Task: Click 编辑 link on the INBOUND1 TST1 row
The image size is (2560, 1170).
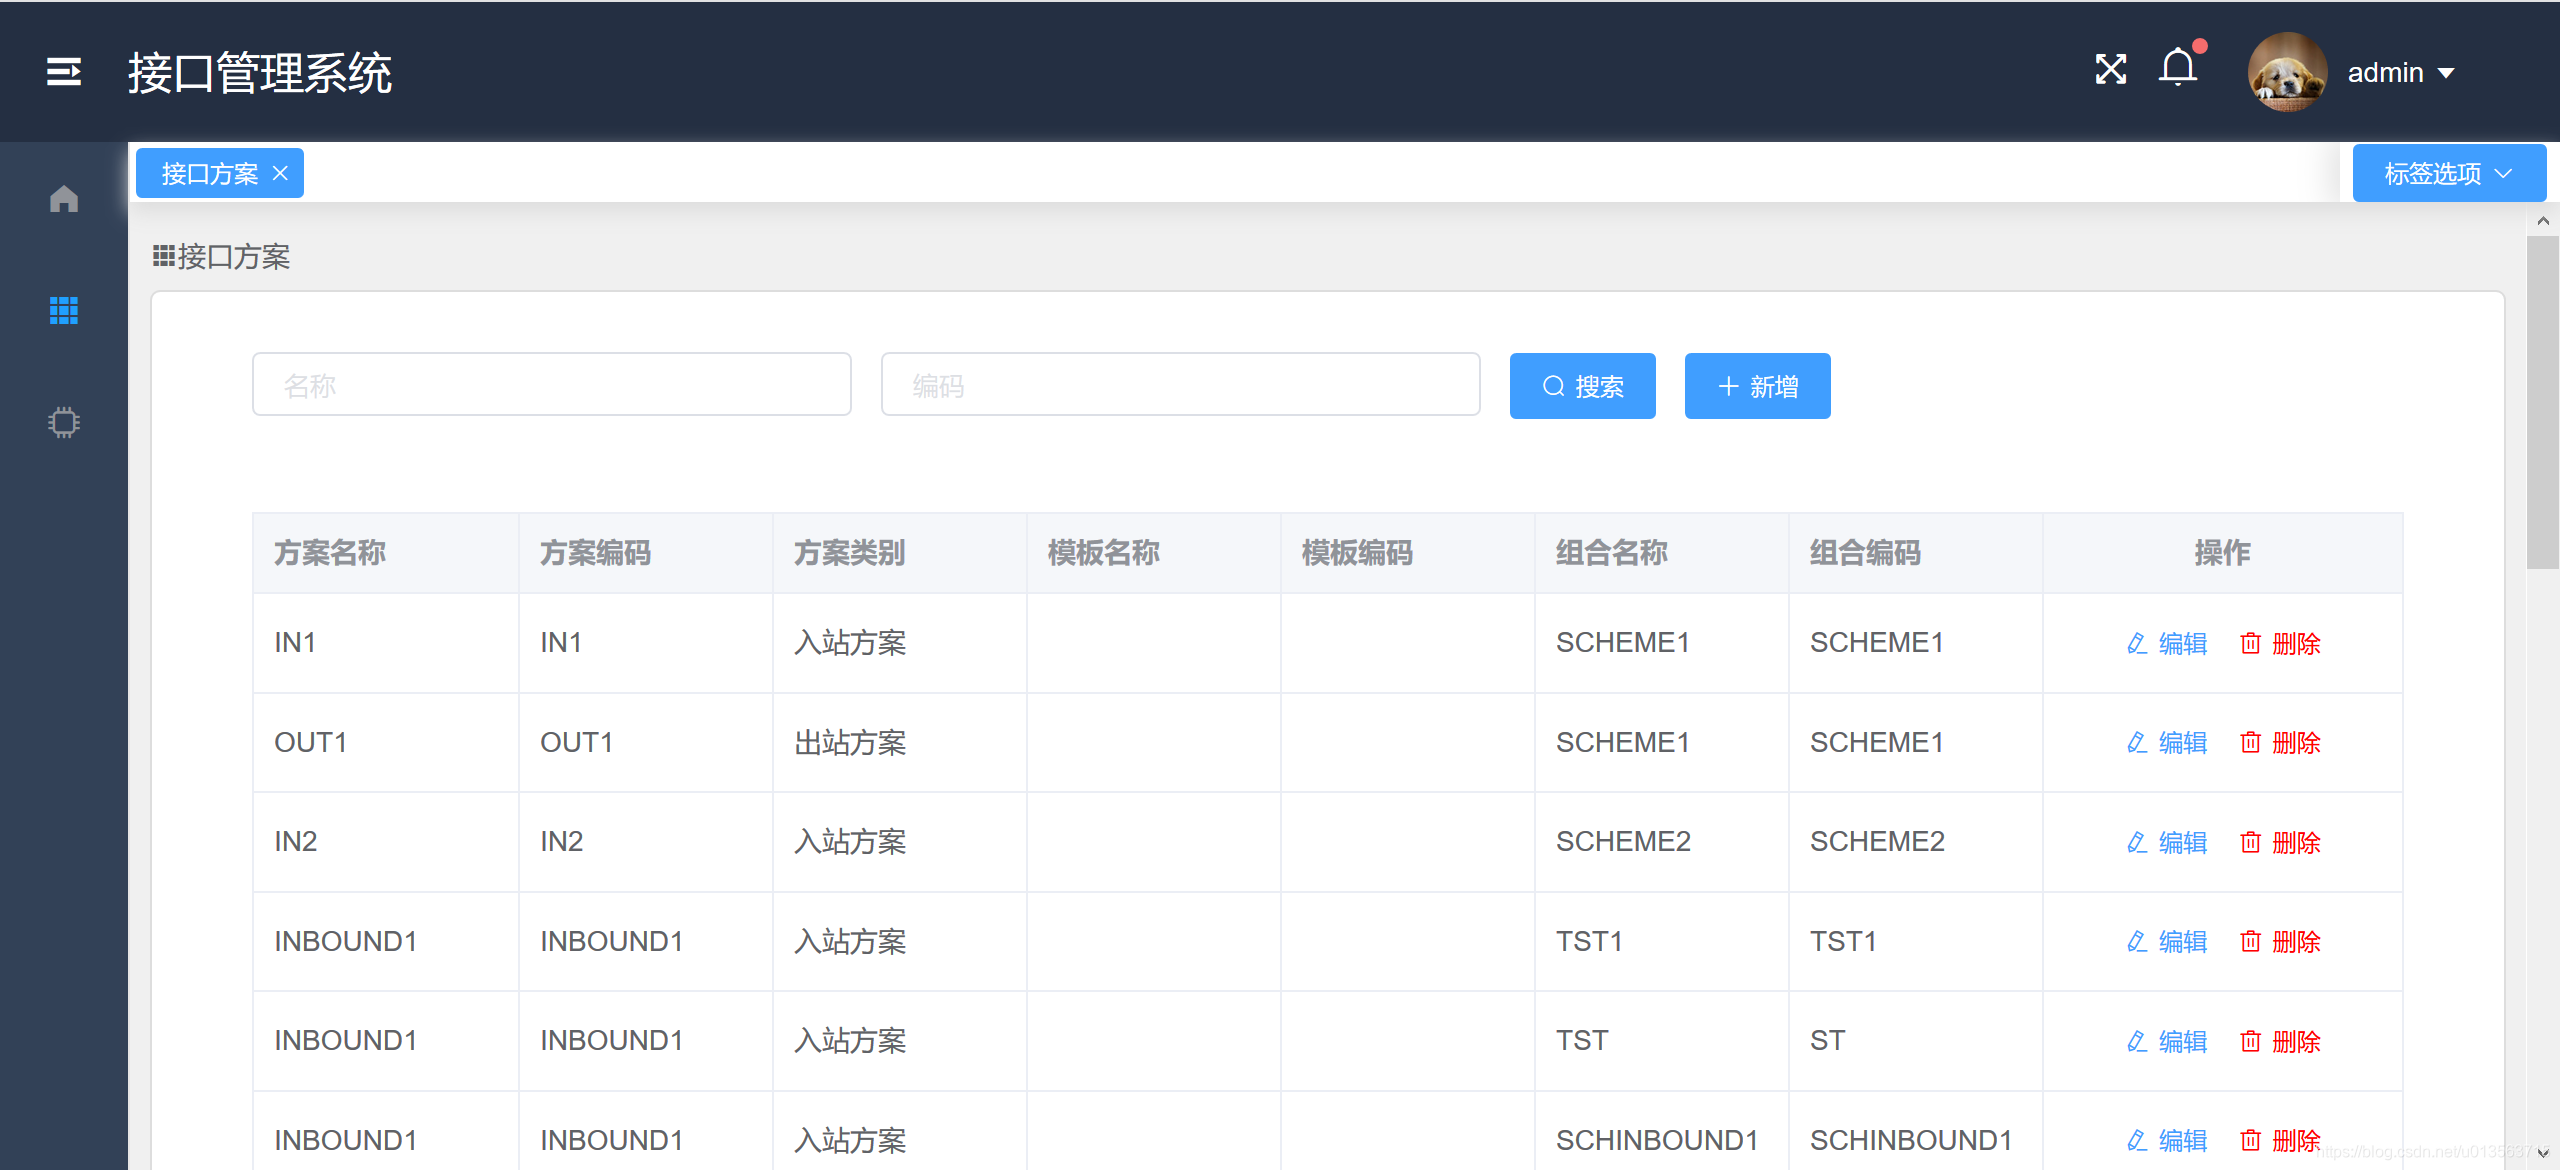Action: point(2185,941)
